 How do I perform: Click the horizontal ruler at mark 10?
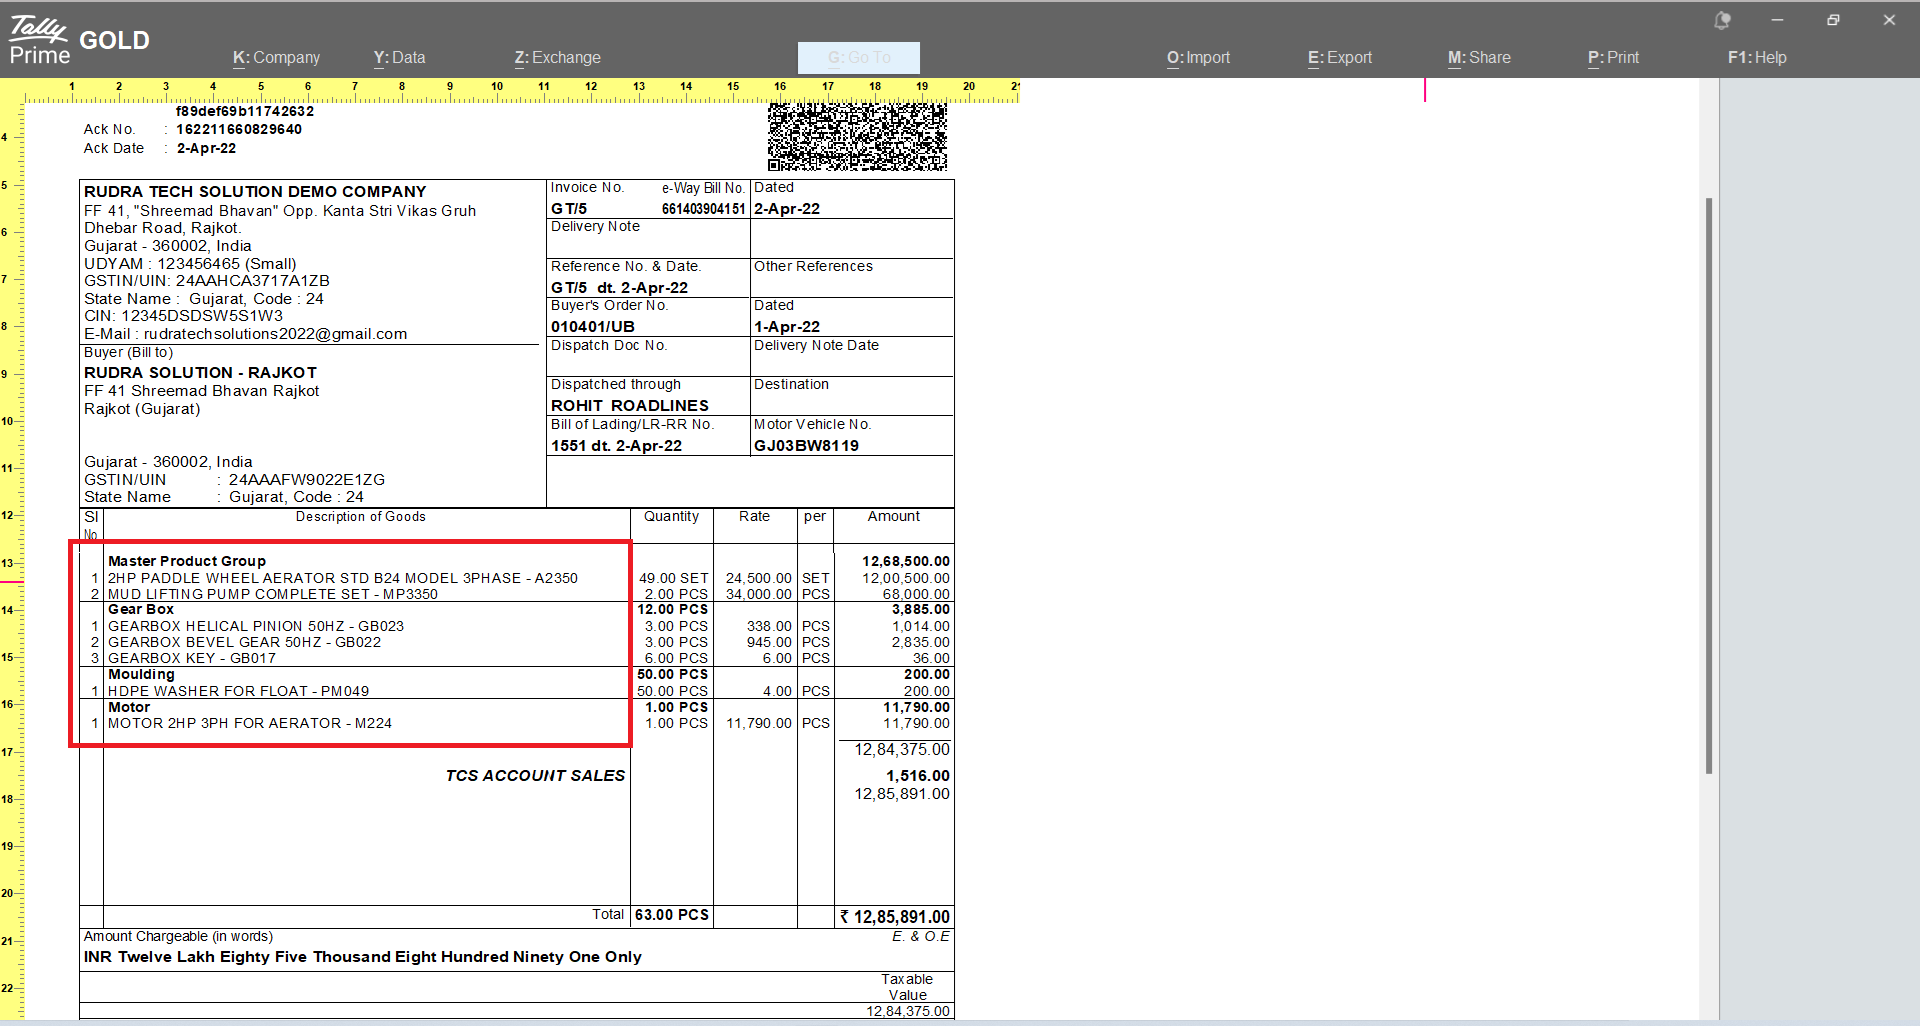tap(497, 90)
